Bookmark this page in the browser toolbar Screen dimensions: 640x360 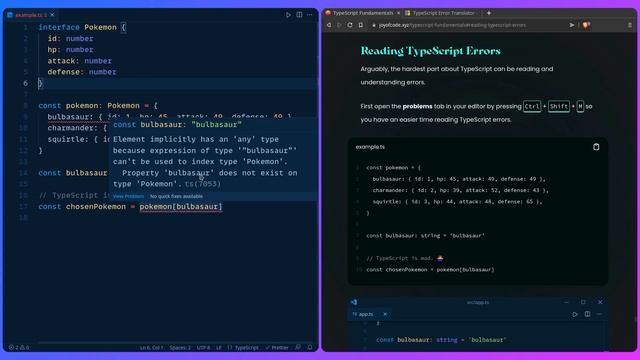[x=361, y=25]
